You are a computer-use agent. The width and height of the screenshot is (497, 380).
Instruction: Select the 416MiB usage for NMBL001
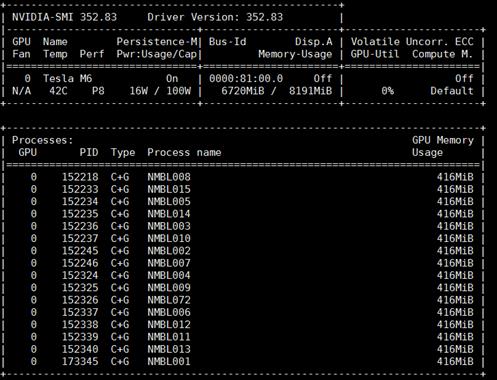(455, 362)
